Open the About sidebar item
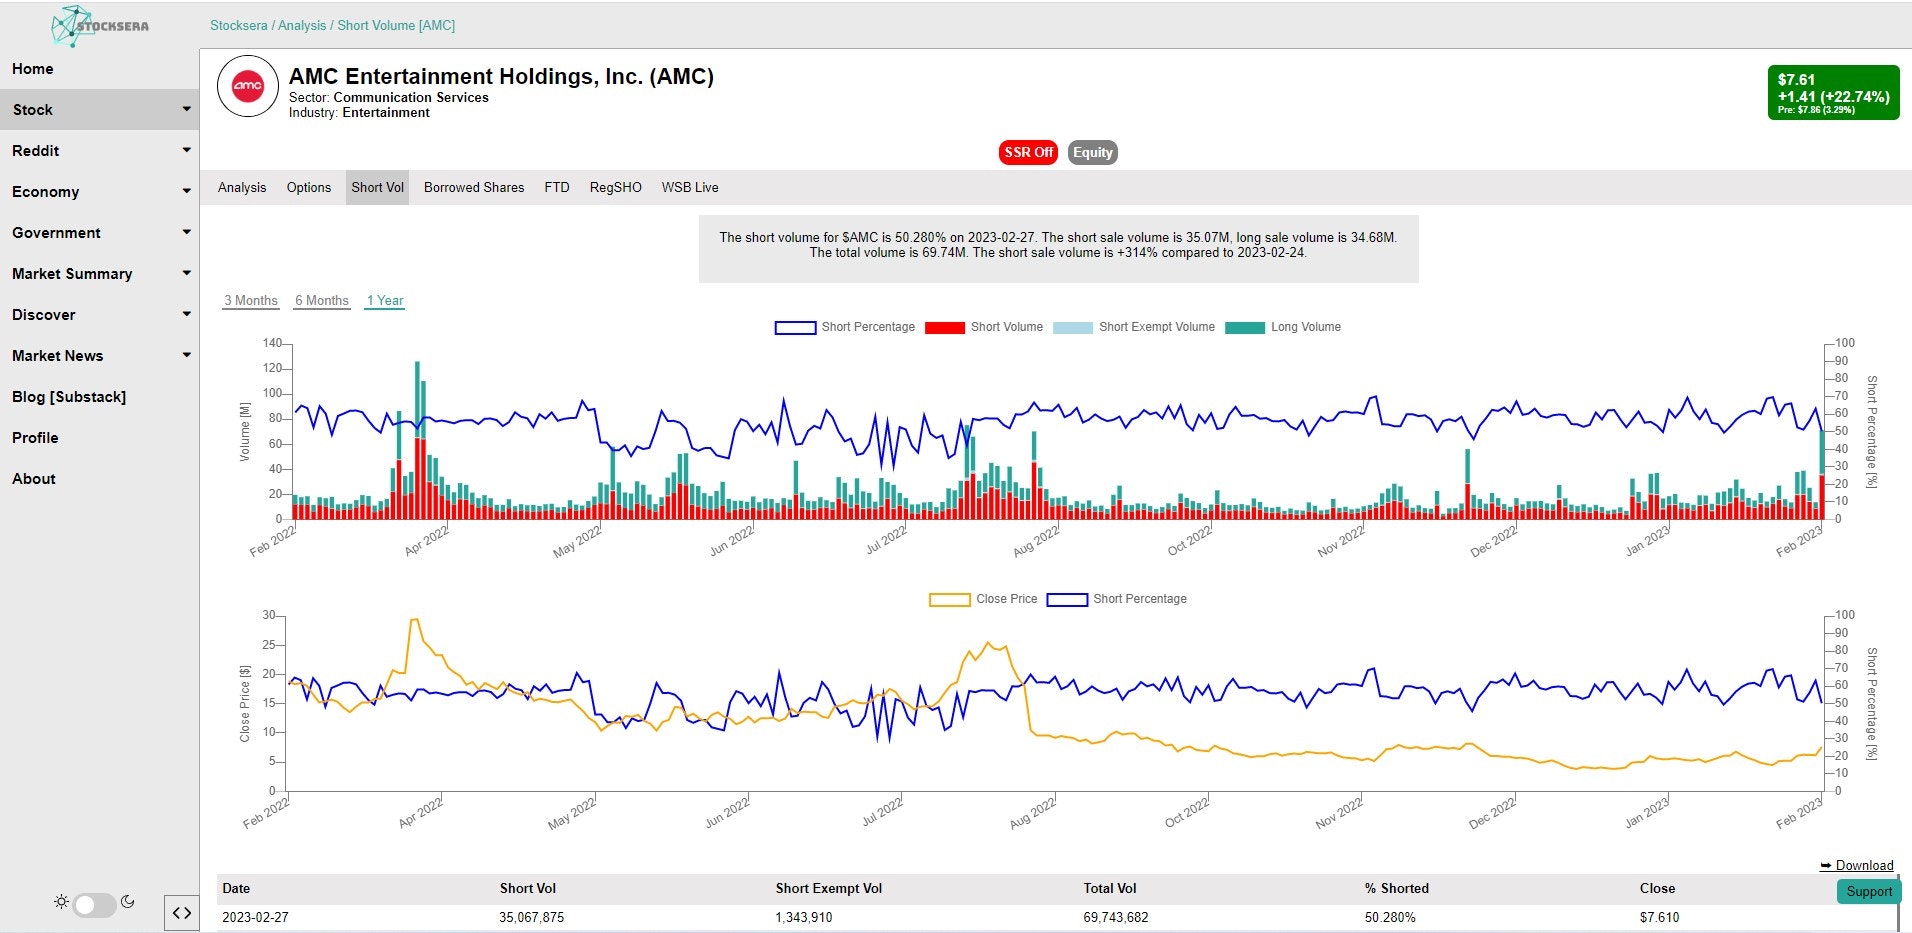 point(34,479)
